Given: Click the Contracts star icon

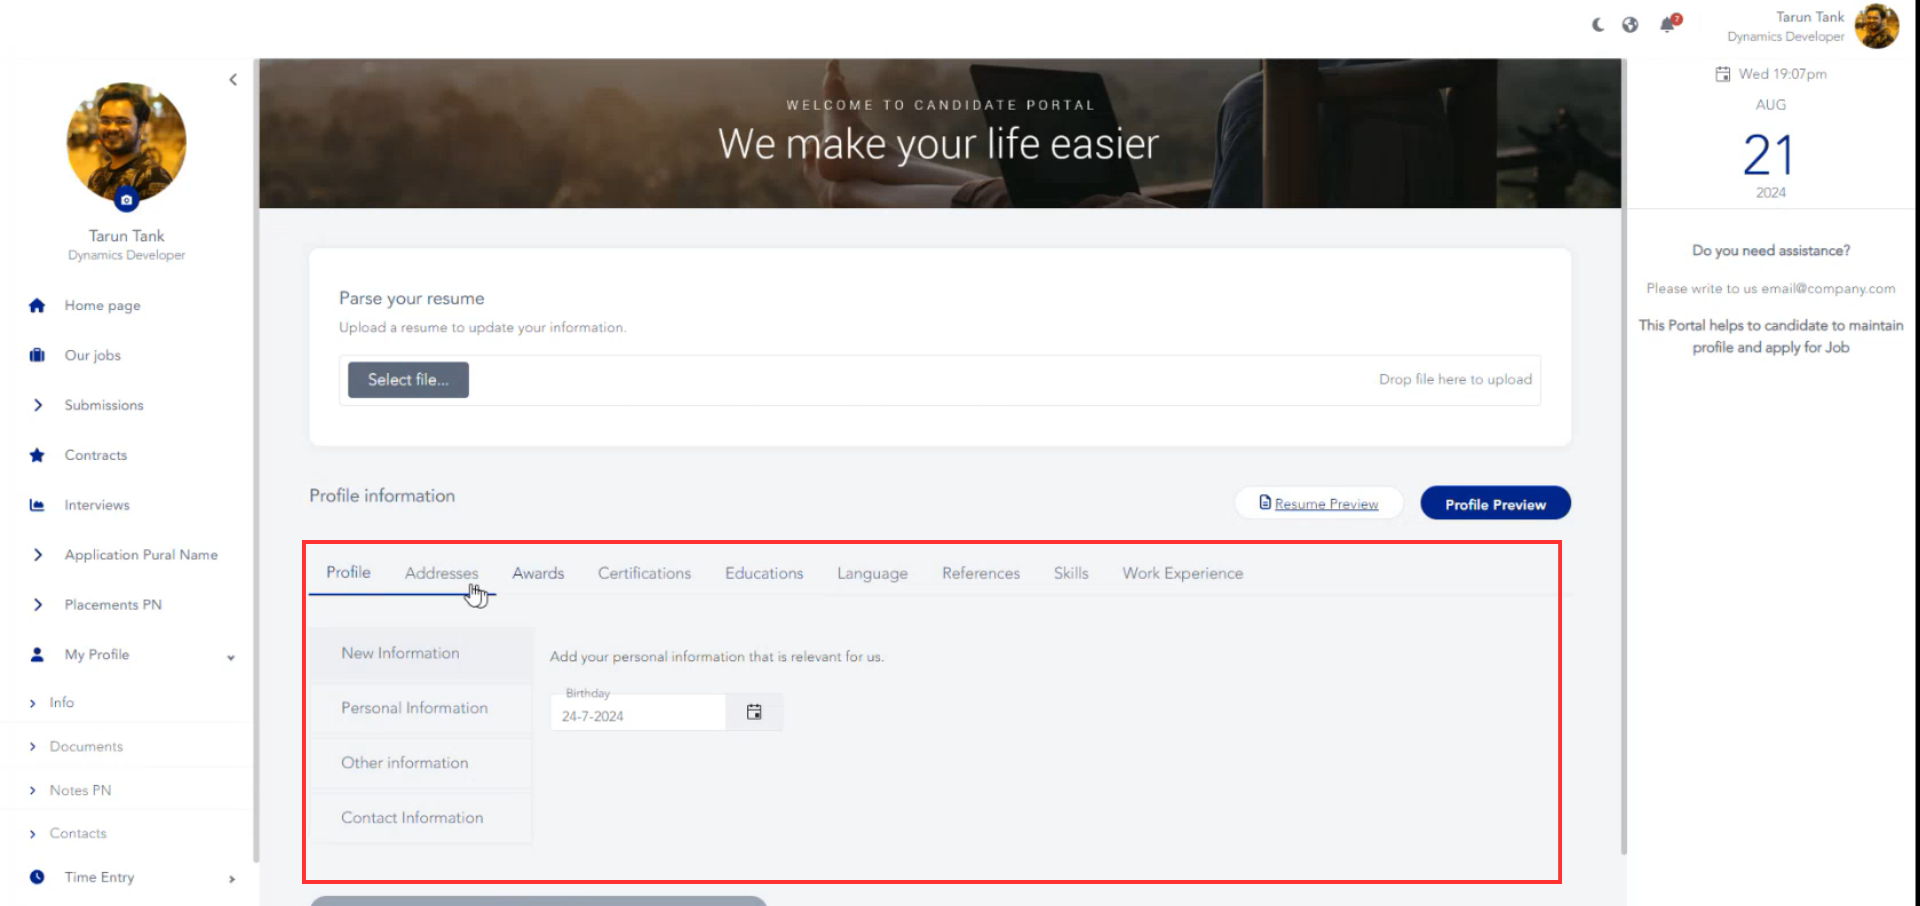Looking at the screenshot, I should [37, 455].
